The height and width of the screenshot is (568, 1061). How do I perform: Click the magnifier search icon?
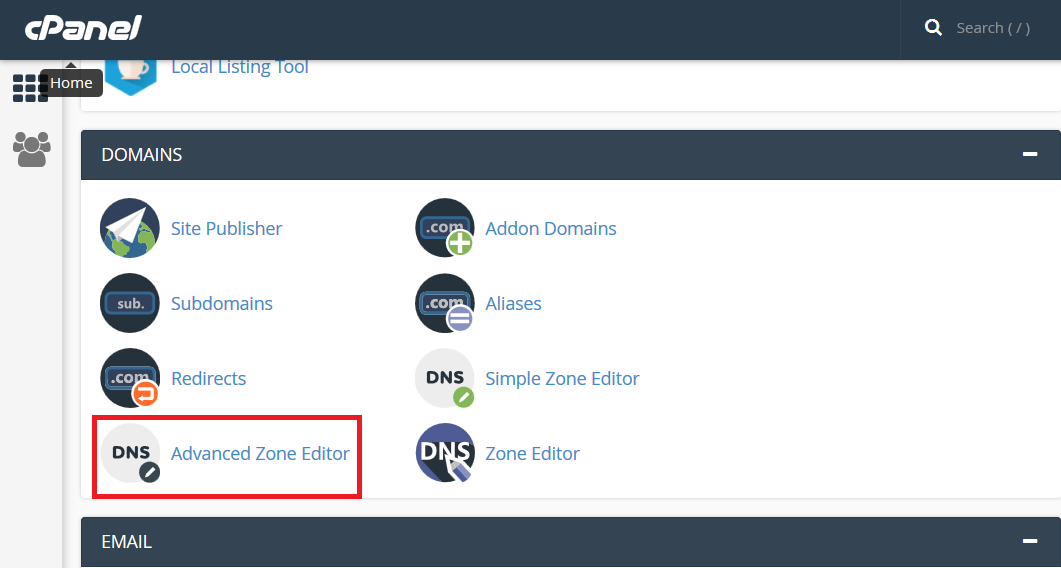933,28
